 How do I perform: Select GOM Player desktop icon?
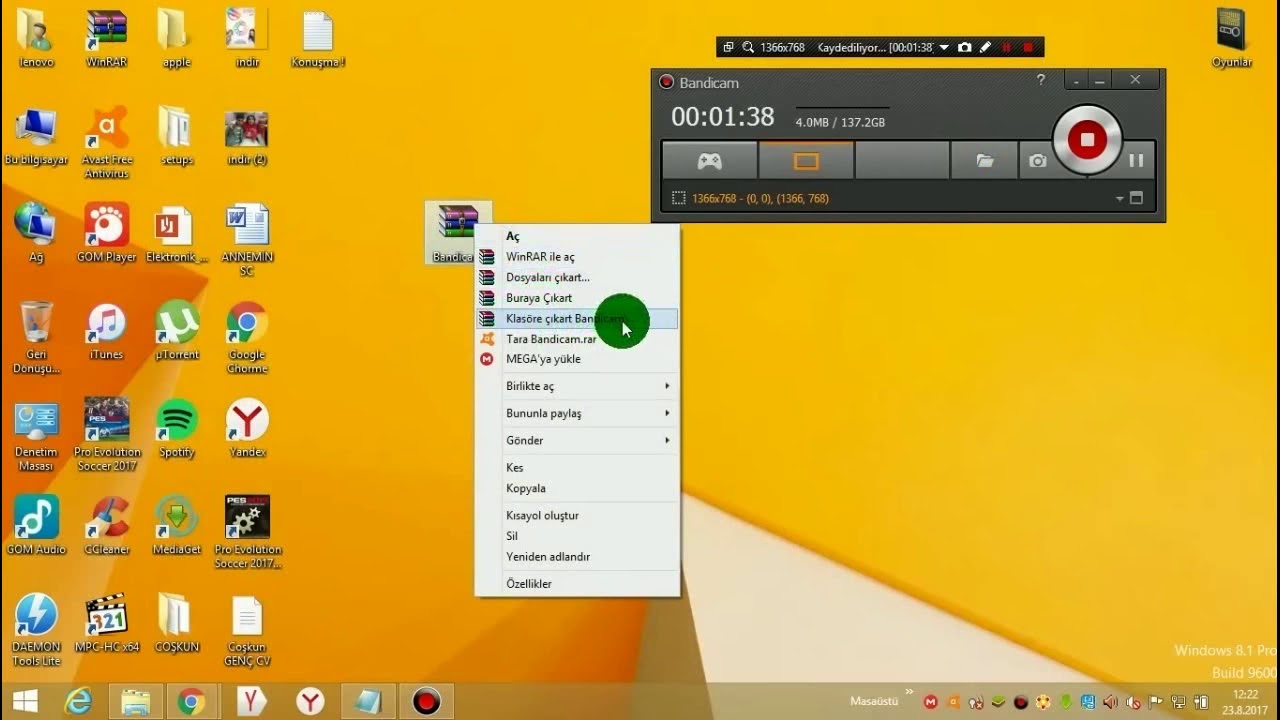click(x=106, y=233)
